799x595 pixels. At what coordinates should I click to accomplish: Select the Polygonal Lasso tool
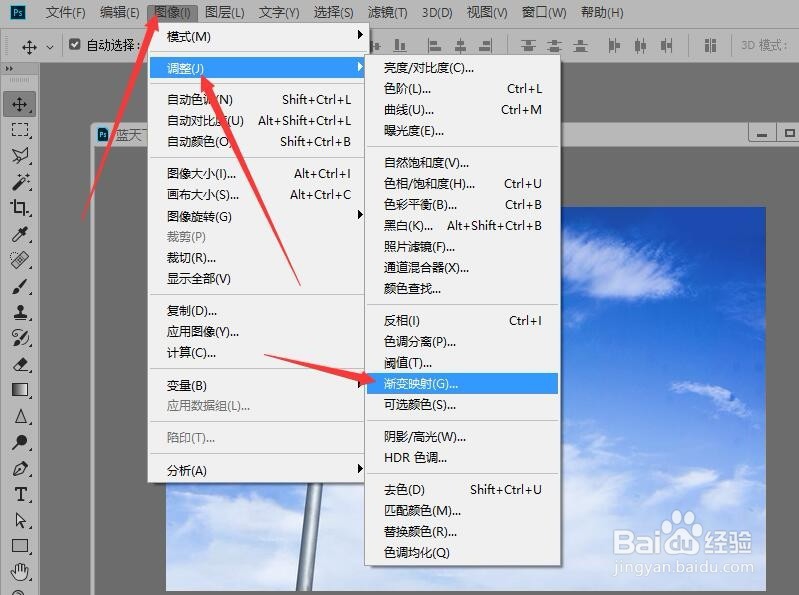click(x=19, y=155)
